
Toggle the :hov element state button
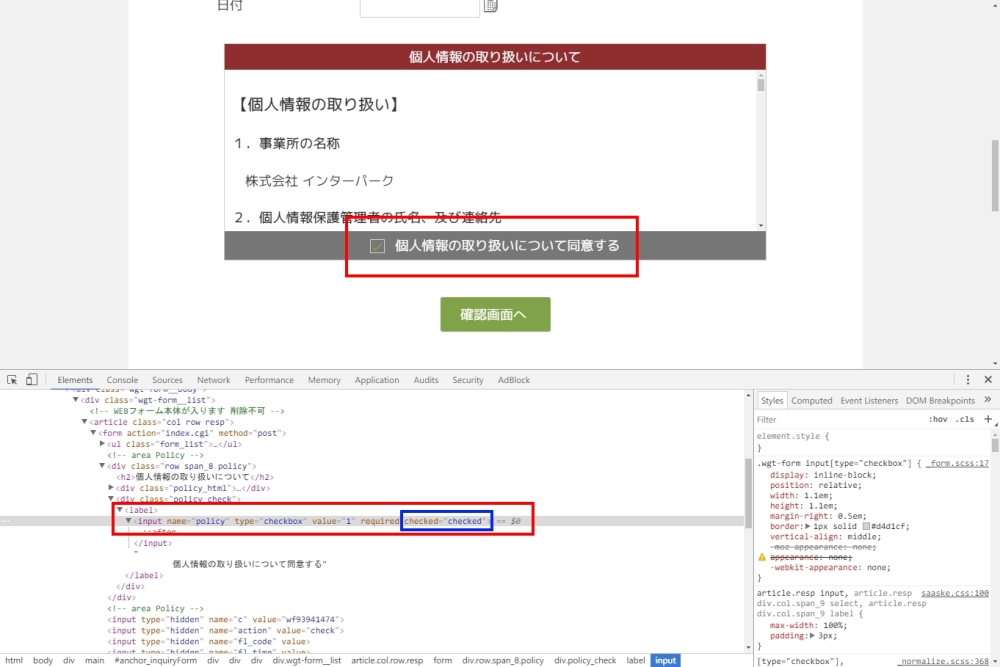[938, 420]
